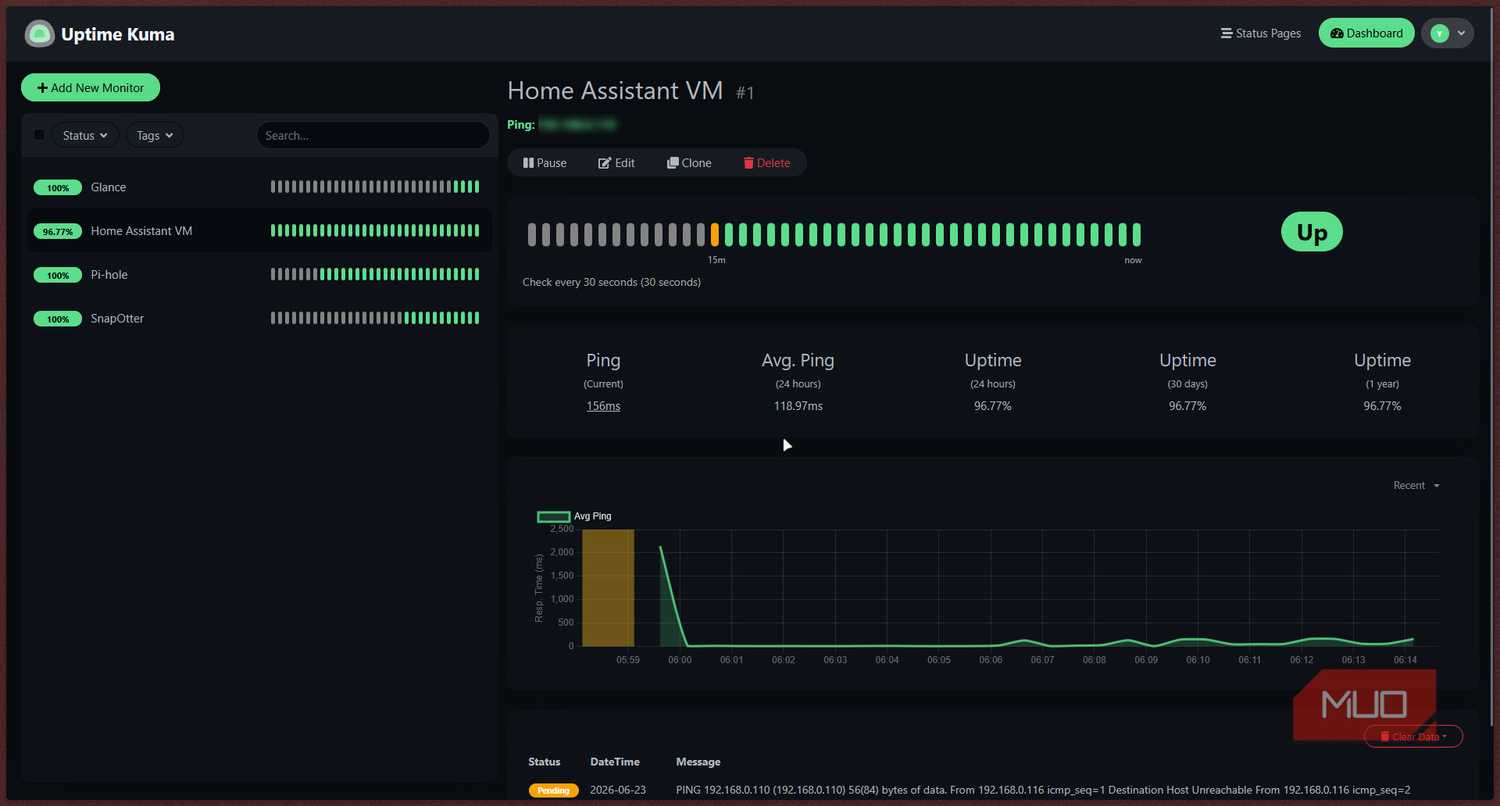Click the Pi-hole heartbeat bar in the list
The width and height of the screenshot is (1500, 806).
(x=375, y=275)
